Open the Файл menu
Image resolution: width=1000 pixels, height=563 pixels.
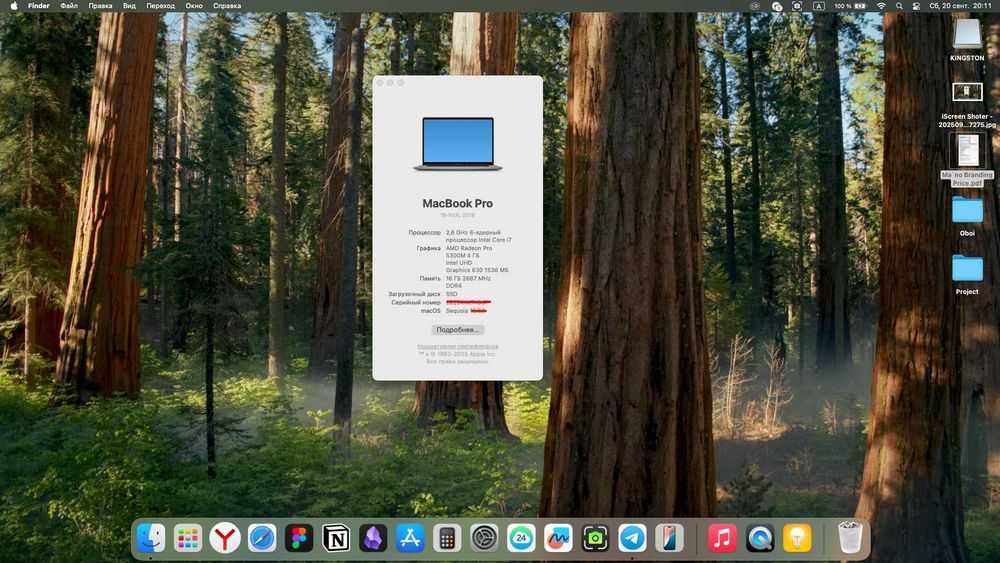[x=69, y=6]
